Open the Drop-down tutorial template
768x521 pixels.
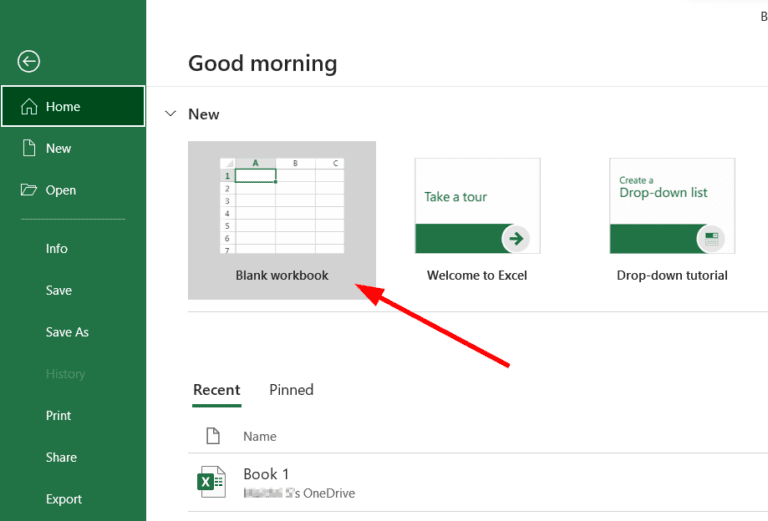(x=672, y=206)
